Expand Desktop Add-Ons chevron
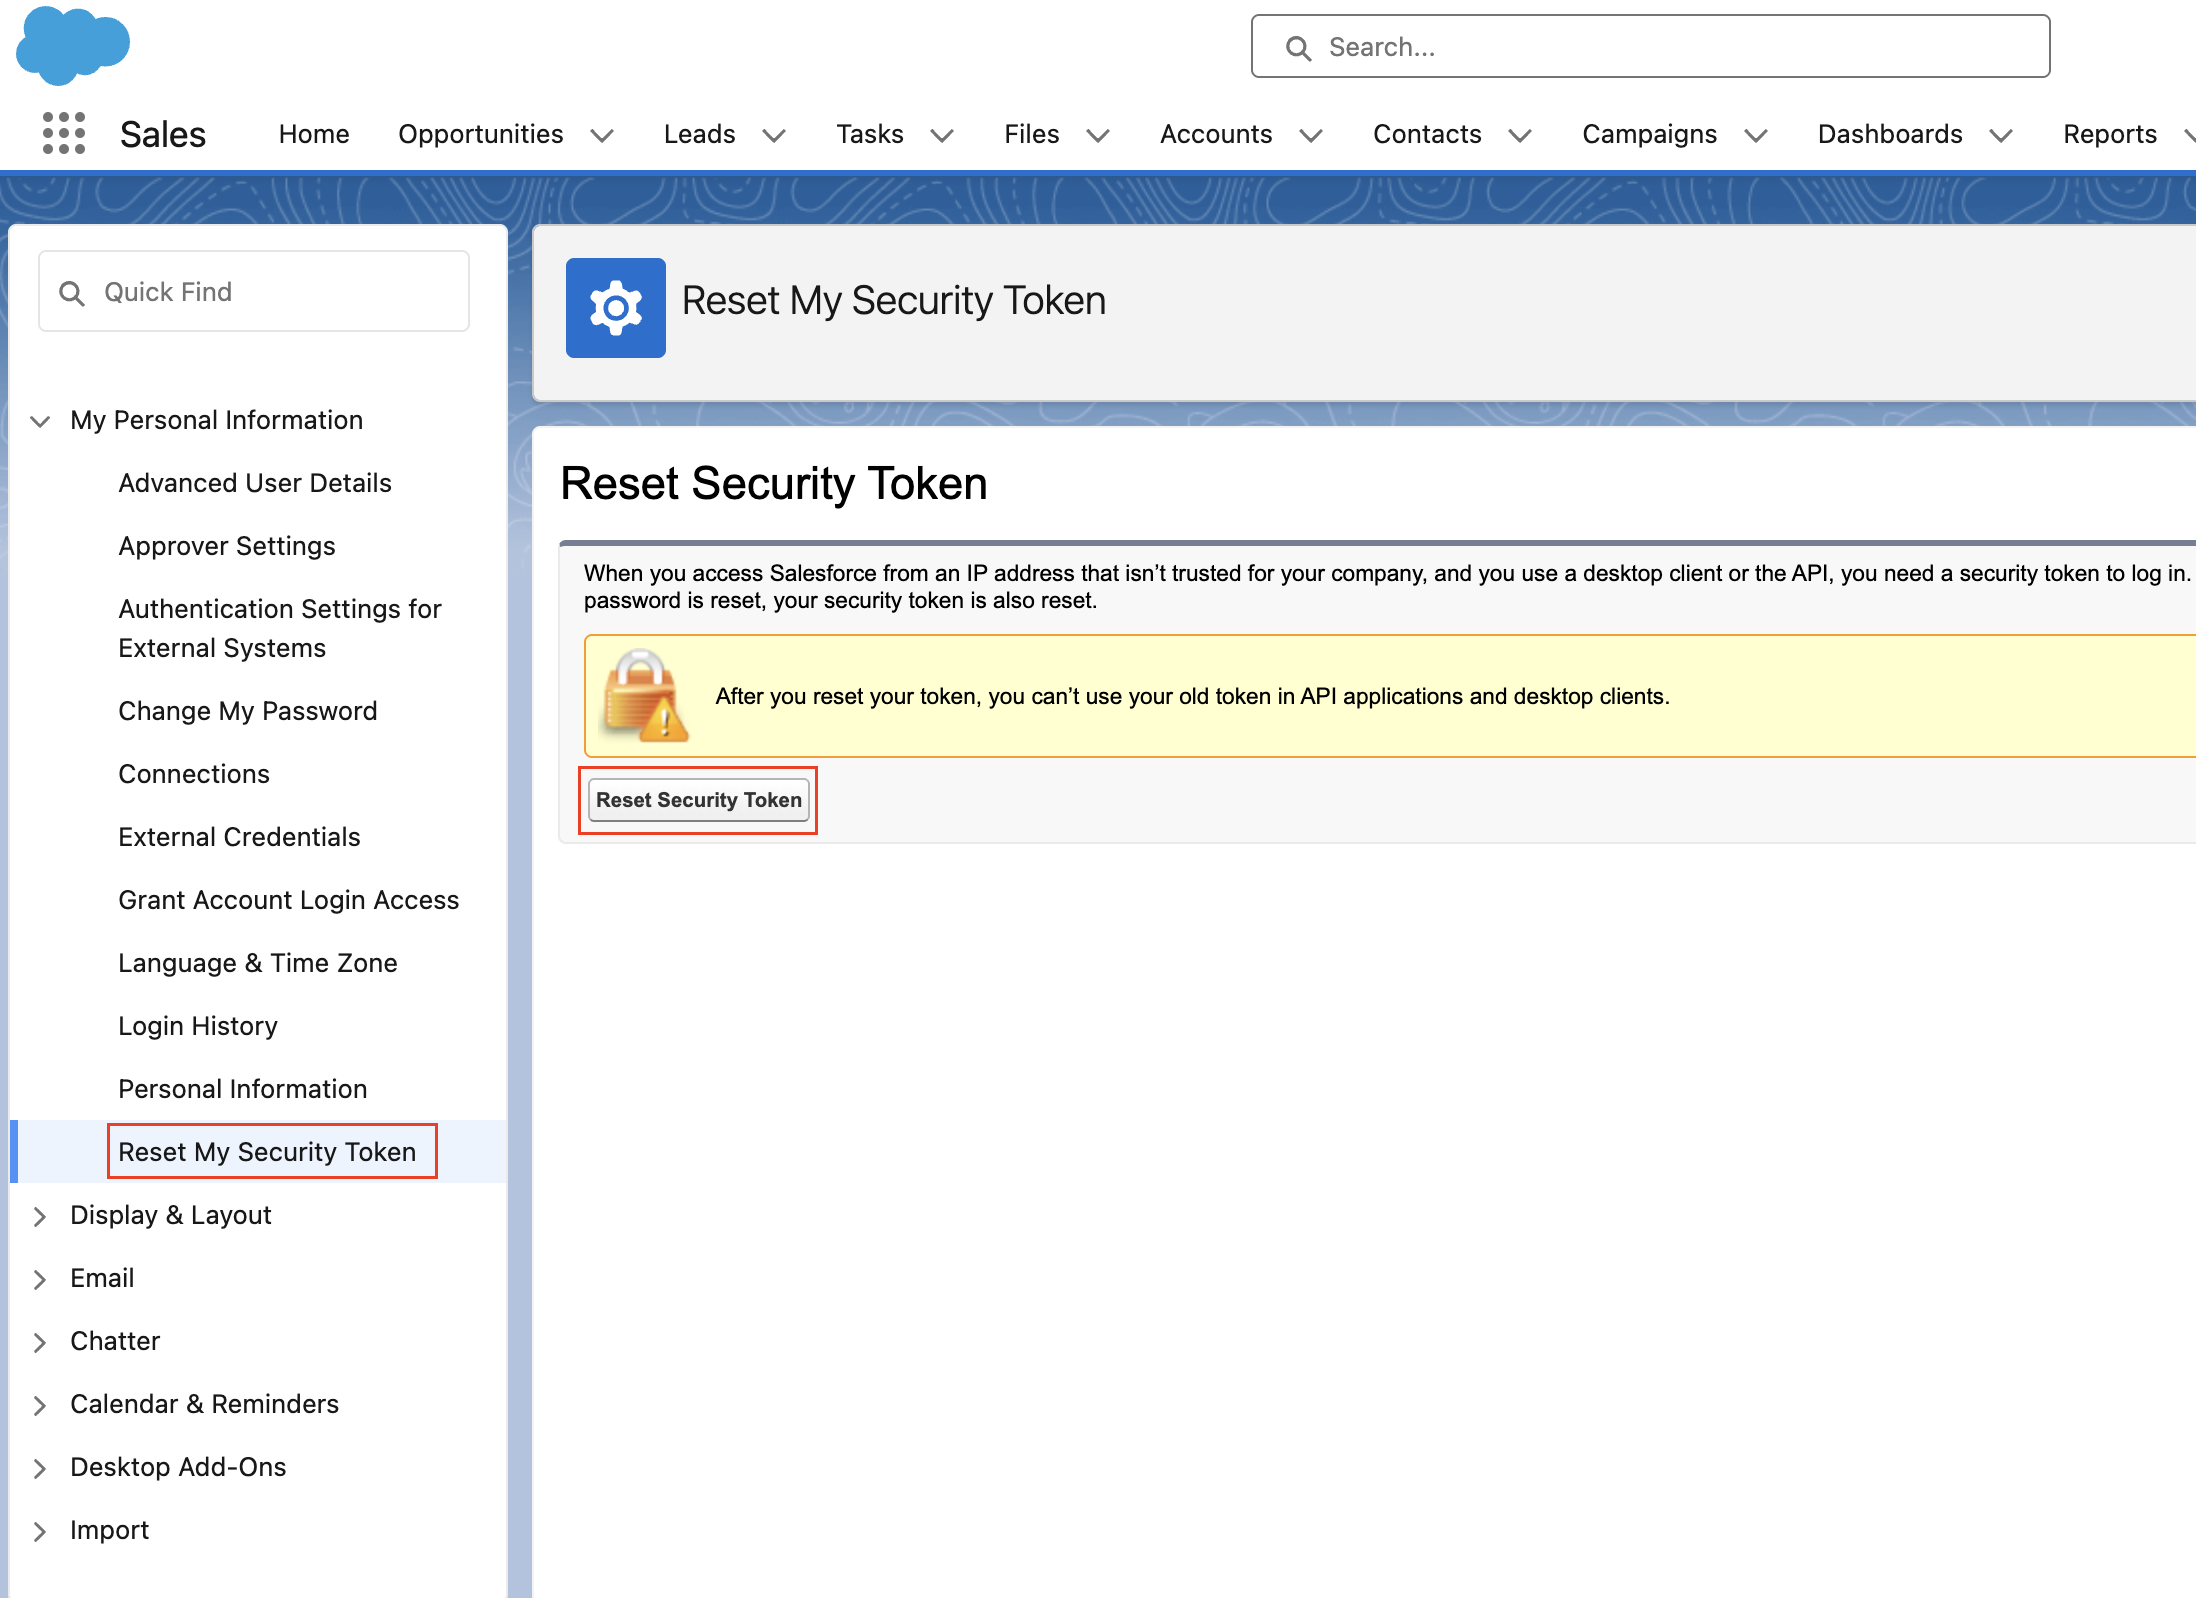 (40, 1468)
